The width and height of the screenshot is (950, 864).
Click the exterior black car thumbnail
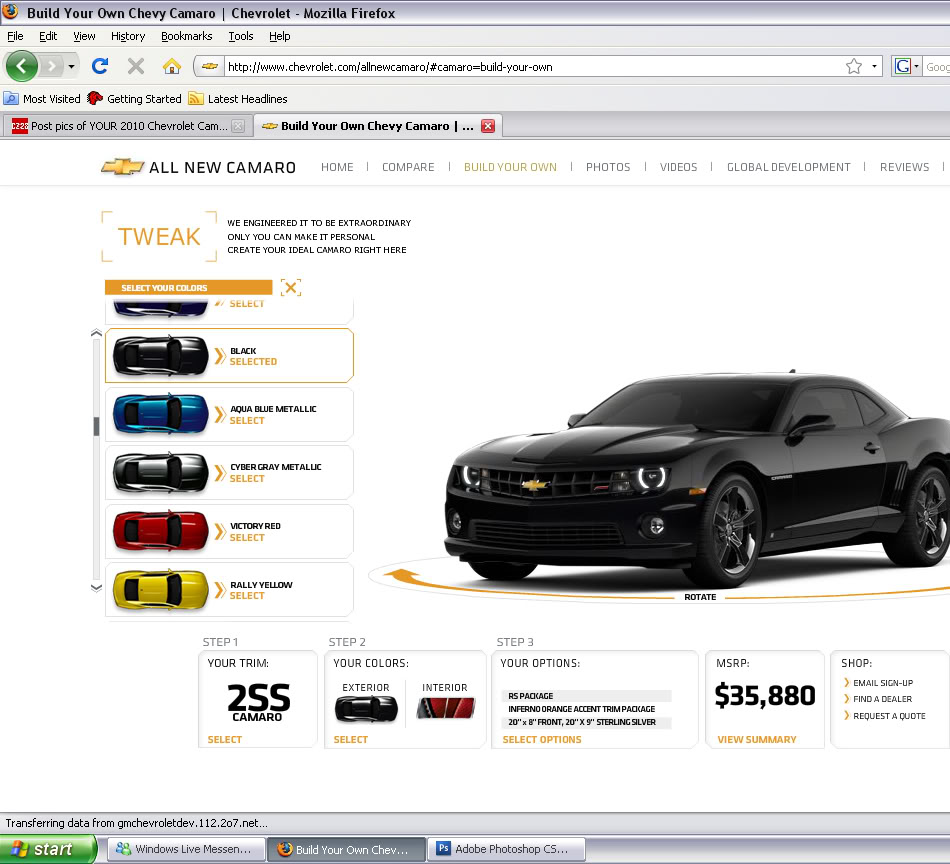click(x=366, y=708)
